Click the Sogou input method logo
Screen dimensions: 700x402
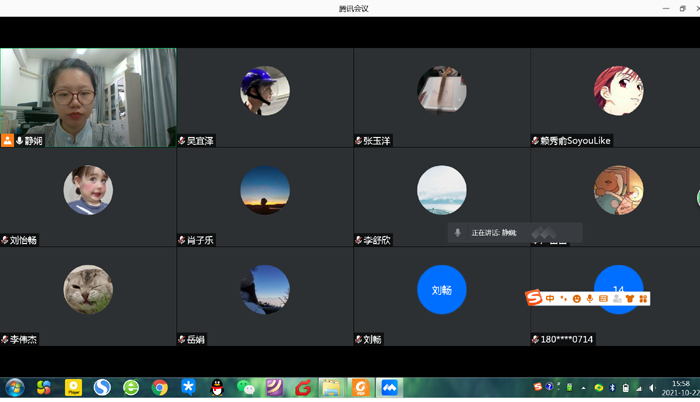(x=534, y=298)
